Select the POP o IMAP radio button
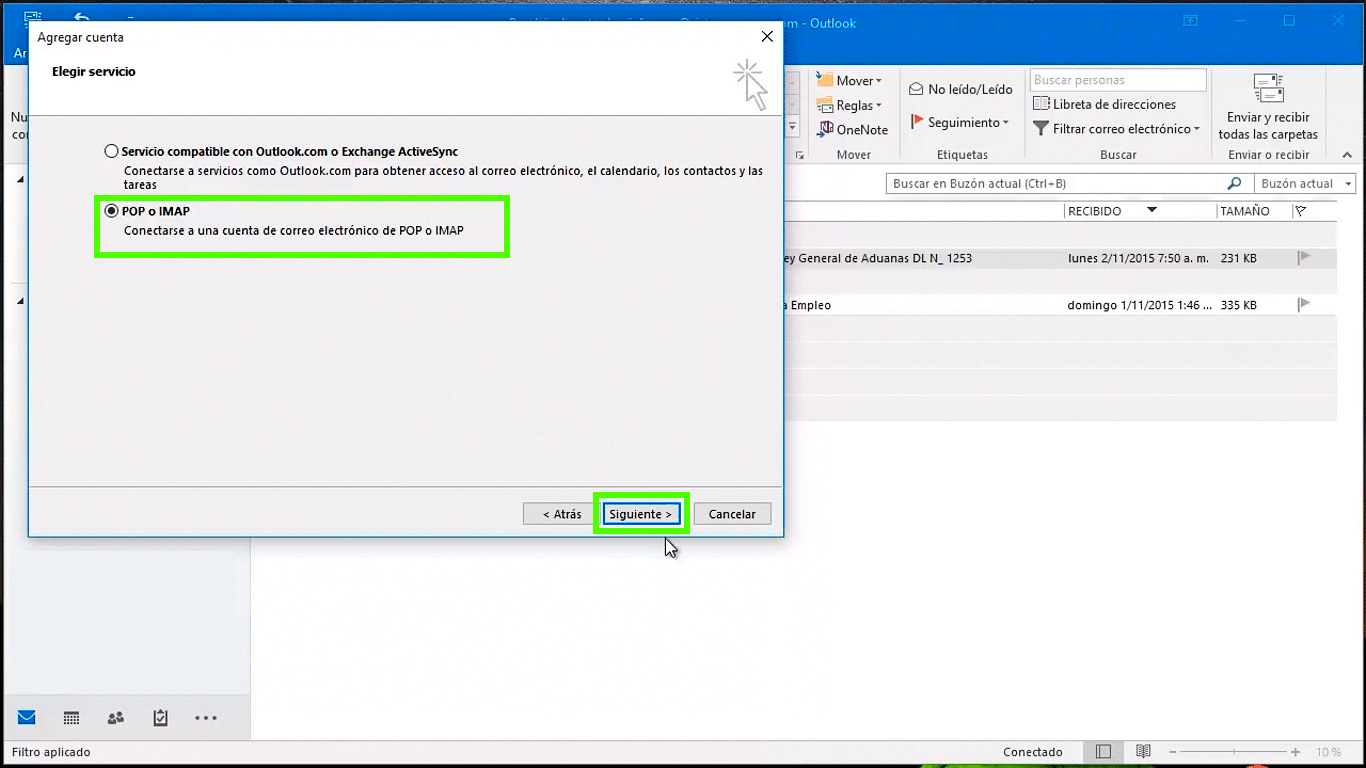This screenshot has width=1366, height=768. coord(112,211)
